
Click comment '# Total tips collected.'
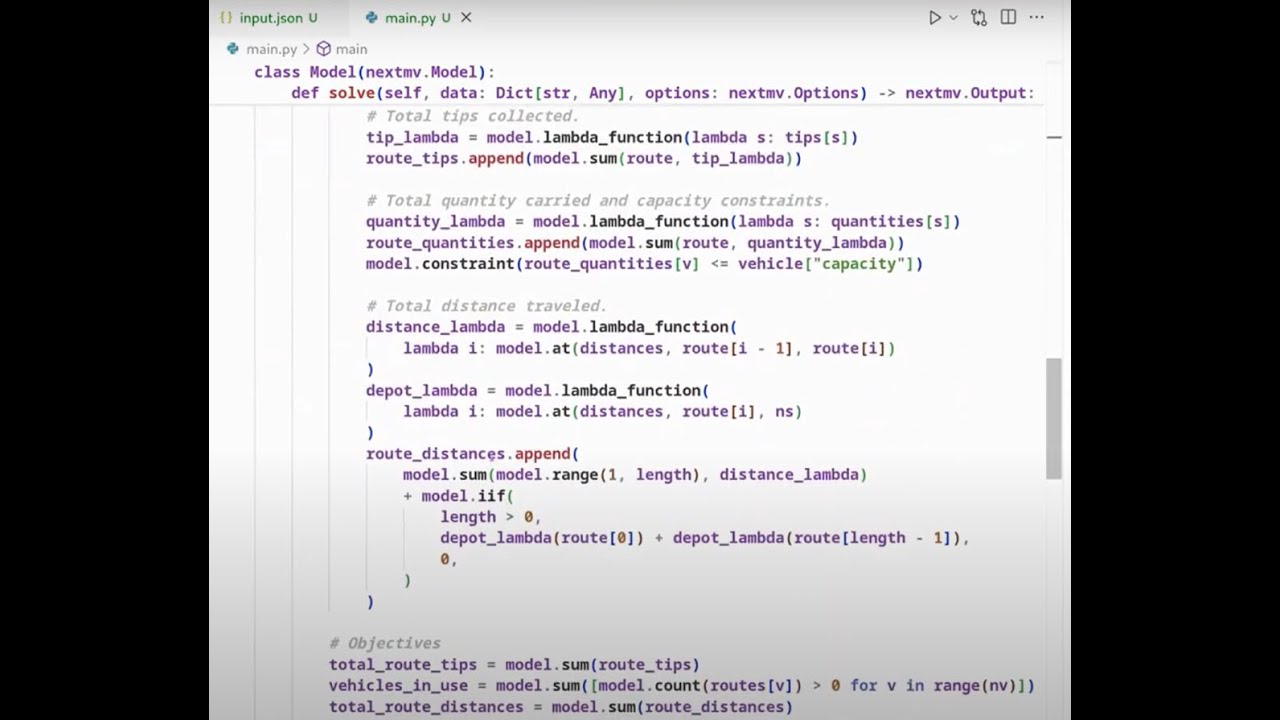pos(472,116)
